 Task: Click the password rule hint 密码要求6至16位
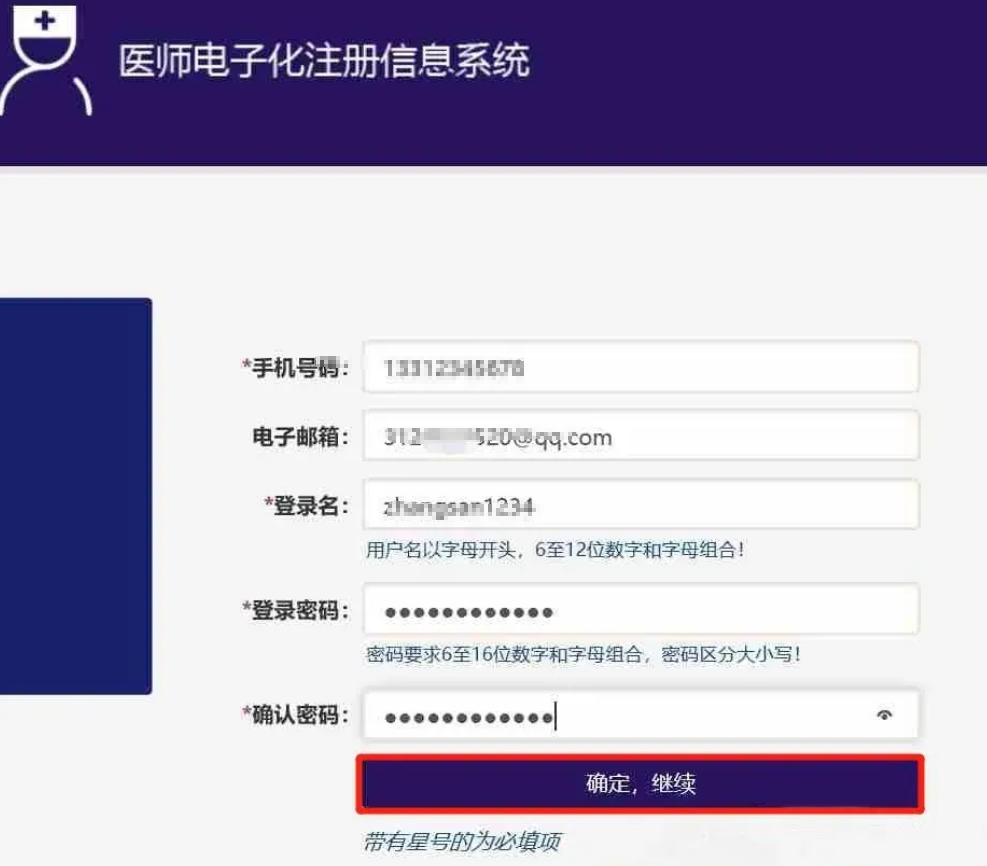pos(584,655)
